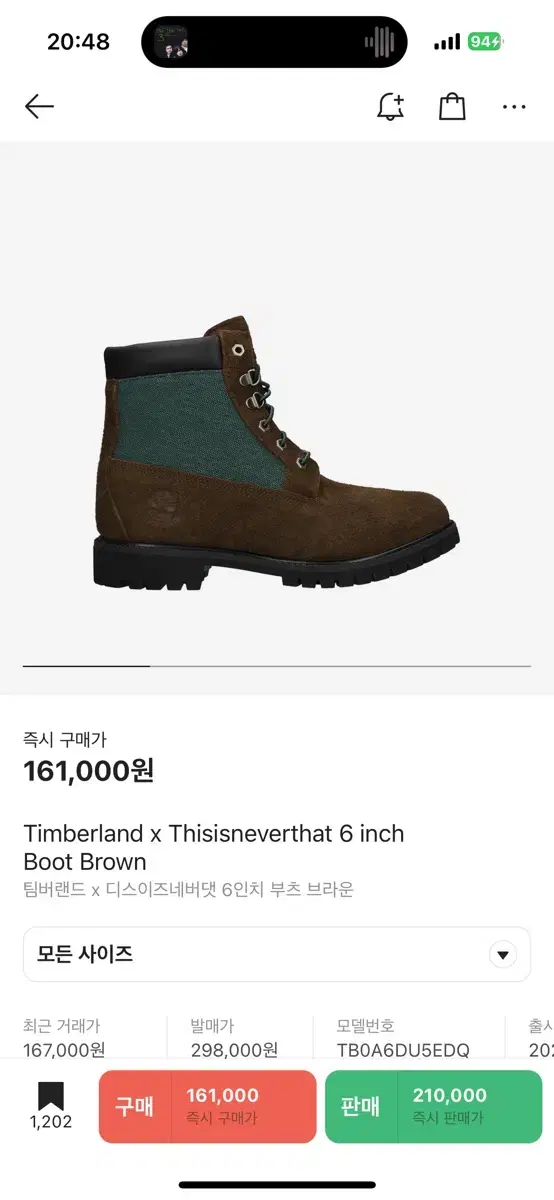The width and height of the screenshot is (554, 1200).
Task: Tap the red 구매 buy button
Action: coord(207,1106)
